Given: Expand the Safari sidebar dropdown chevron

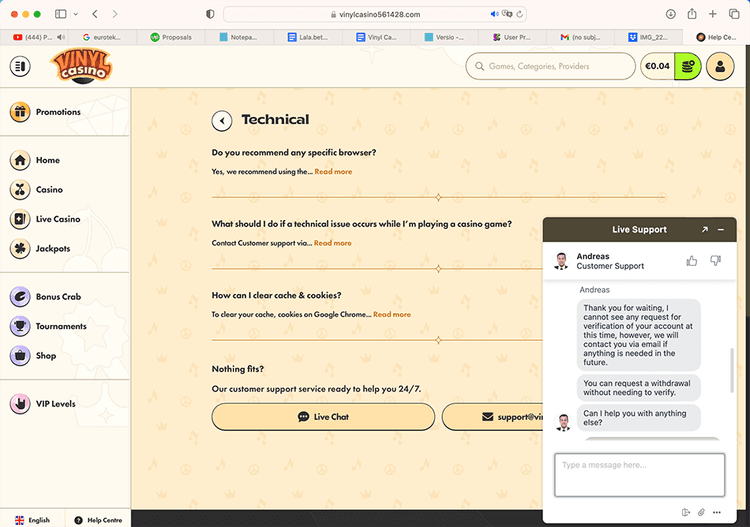Looking at the screenshot, I should pyautogui.click(x=76, y=14).
